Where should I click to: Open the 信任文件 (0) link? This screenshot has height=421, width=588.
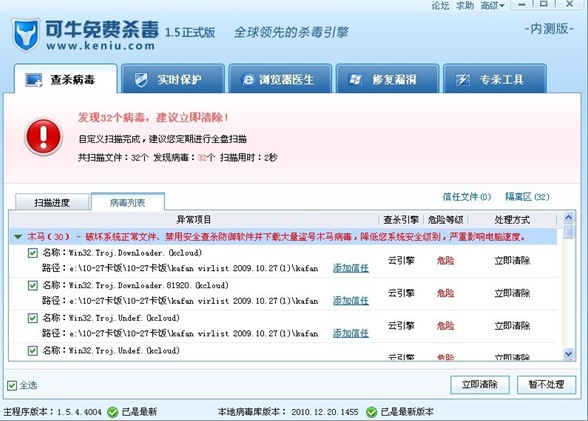tap(466, 197)
